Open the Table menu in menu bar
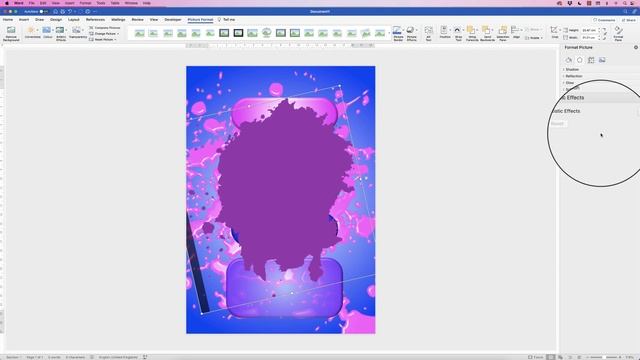 (x=115, y=3)
